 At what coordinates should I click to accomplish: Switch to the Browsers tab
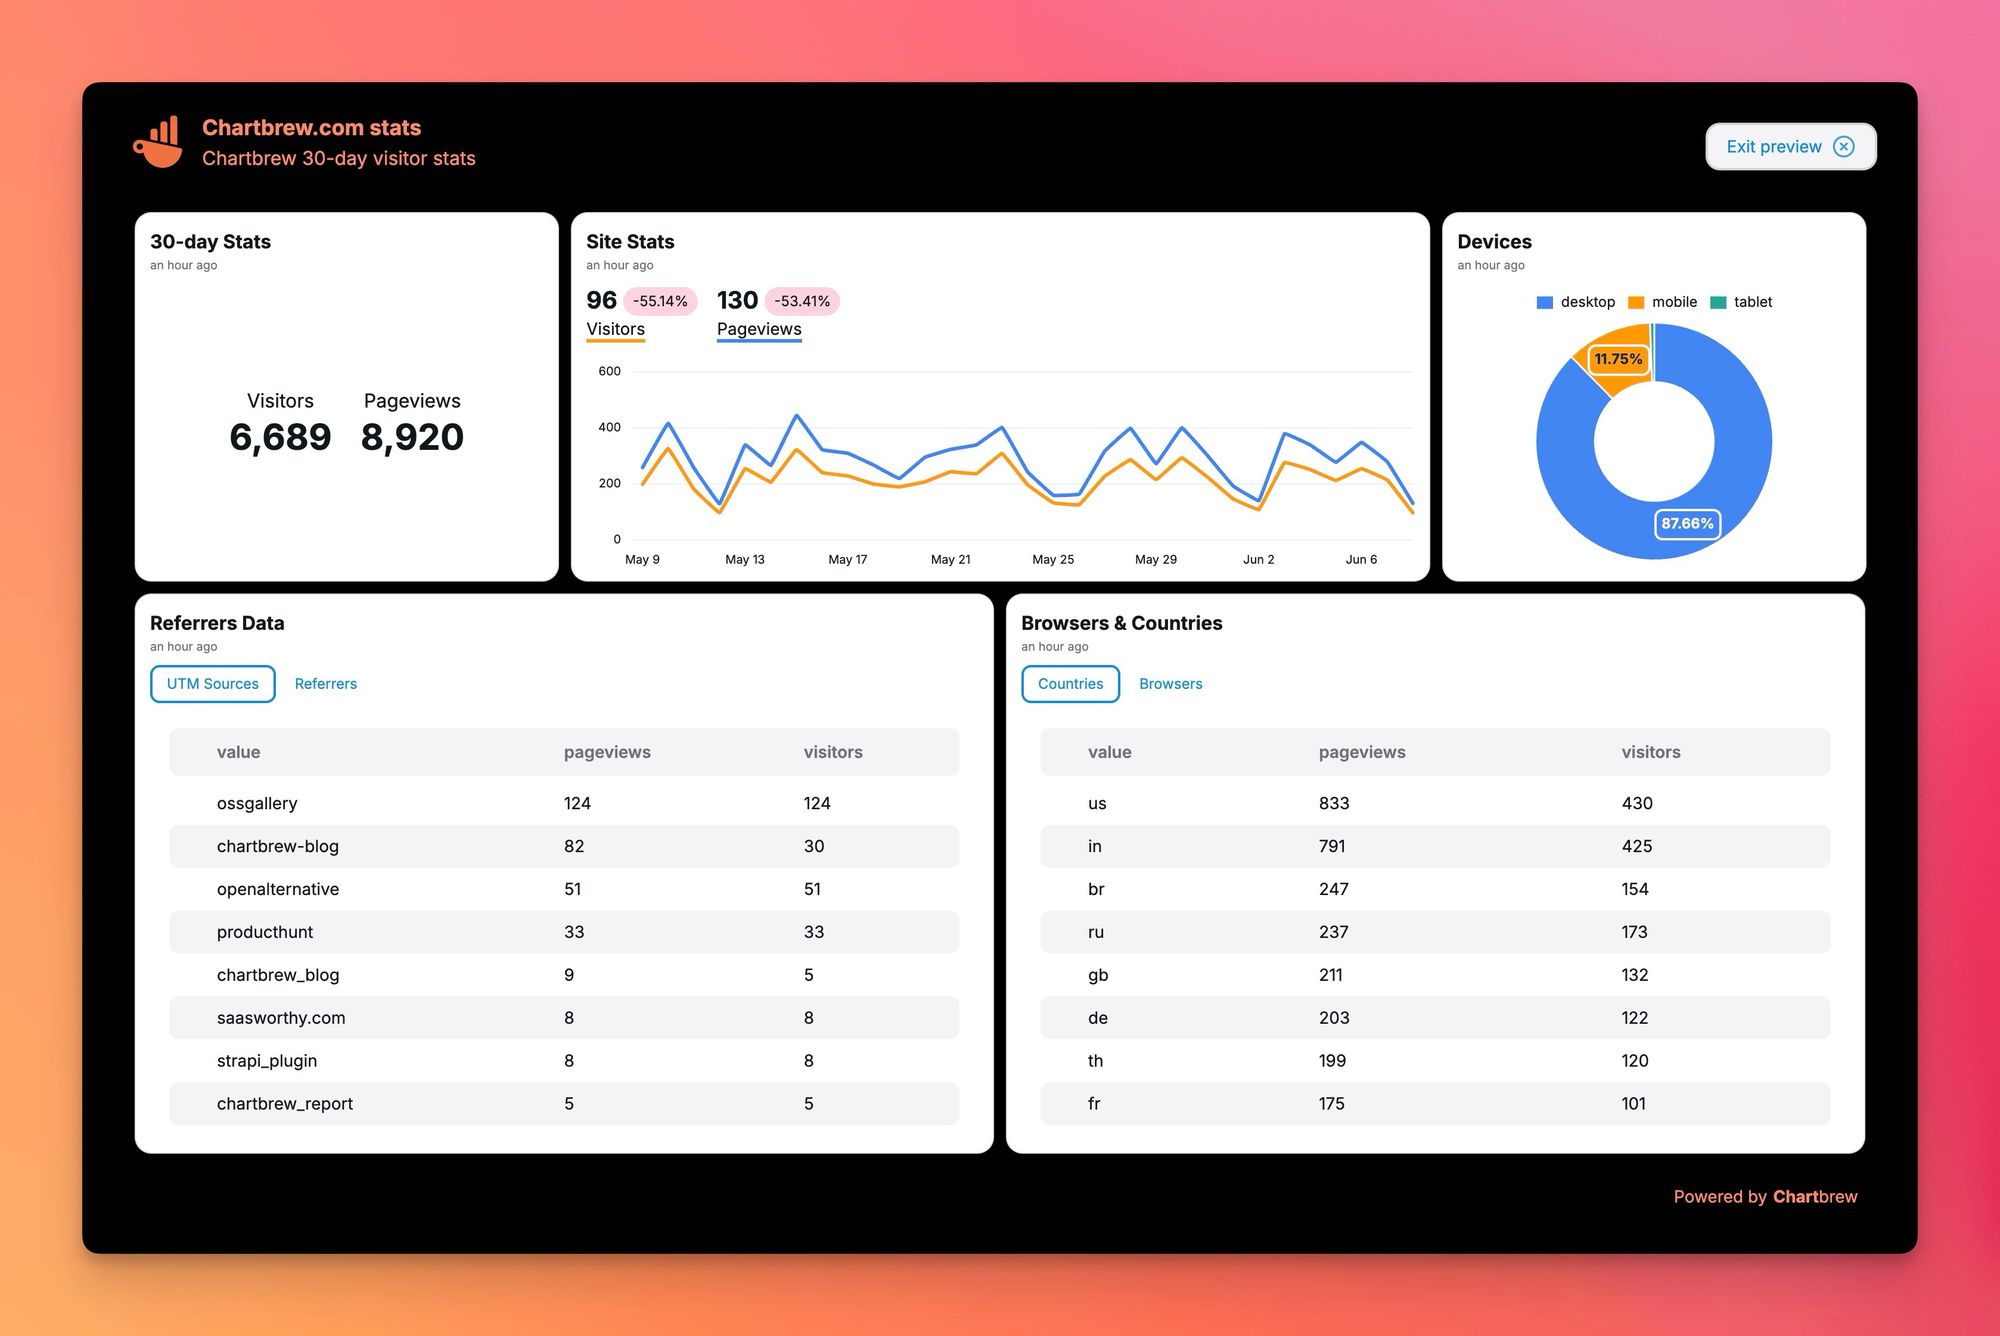[1171, 683]
